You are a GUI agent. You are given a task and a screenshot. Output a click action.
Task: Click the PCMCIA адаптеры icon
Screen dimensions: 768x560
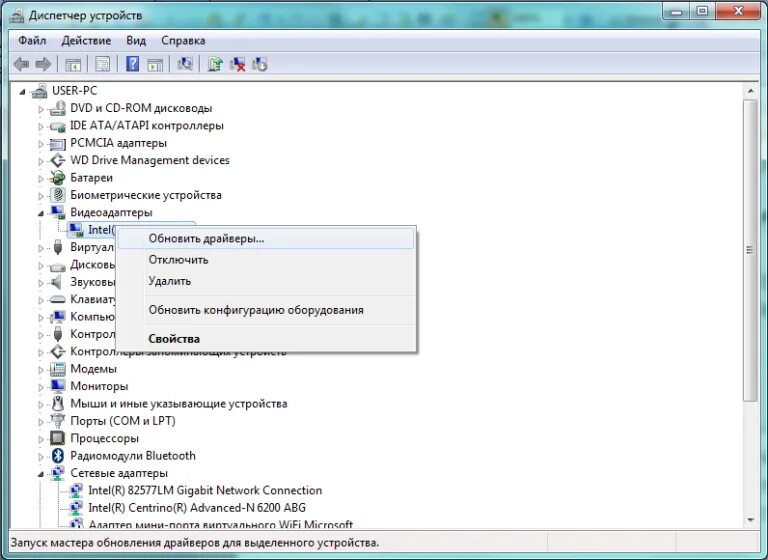58,144
